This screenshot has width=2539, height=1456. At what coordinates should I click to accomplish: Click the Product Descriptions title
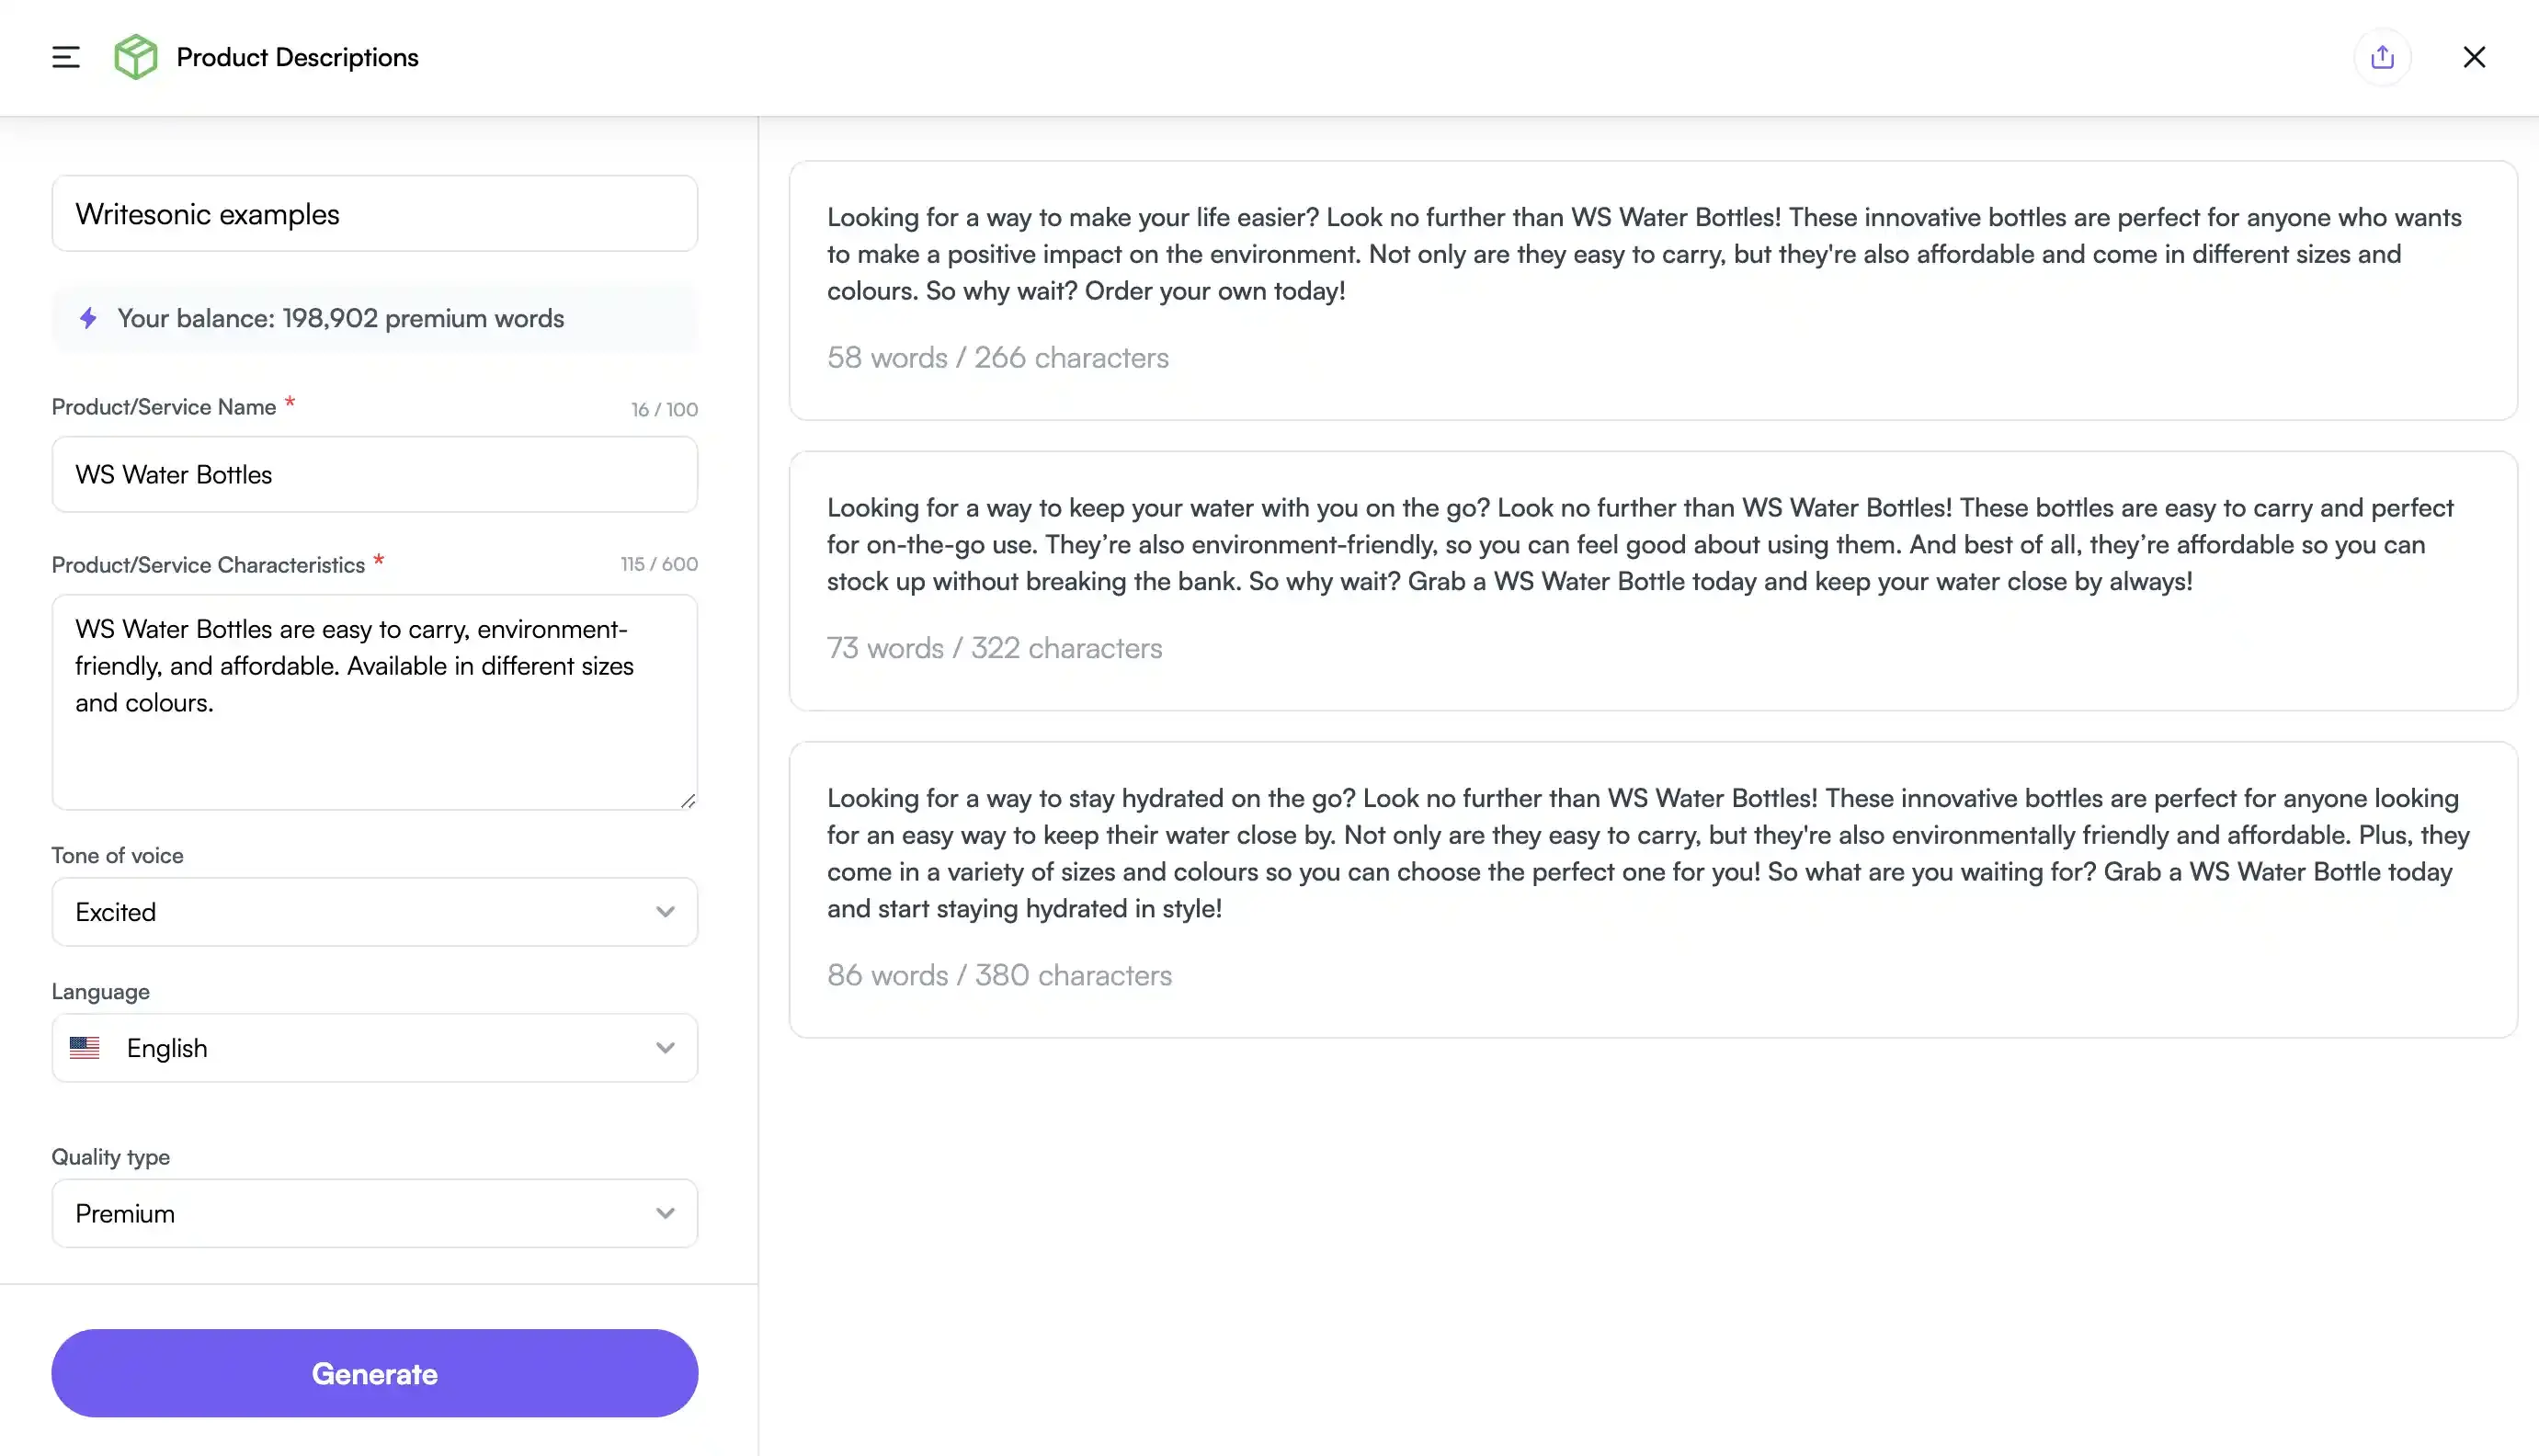point(297,57)
